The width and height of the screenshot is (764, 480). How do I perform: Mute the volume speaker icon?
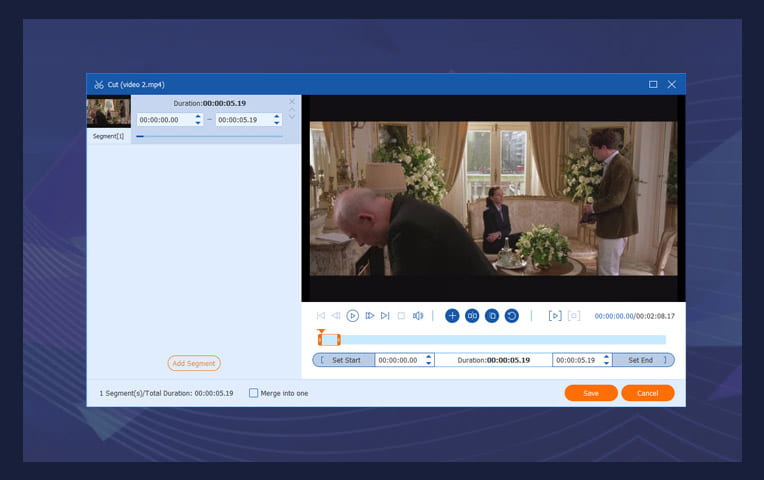click(418, 316)
